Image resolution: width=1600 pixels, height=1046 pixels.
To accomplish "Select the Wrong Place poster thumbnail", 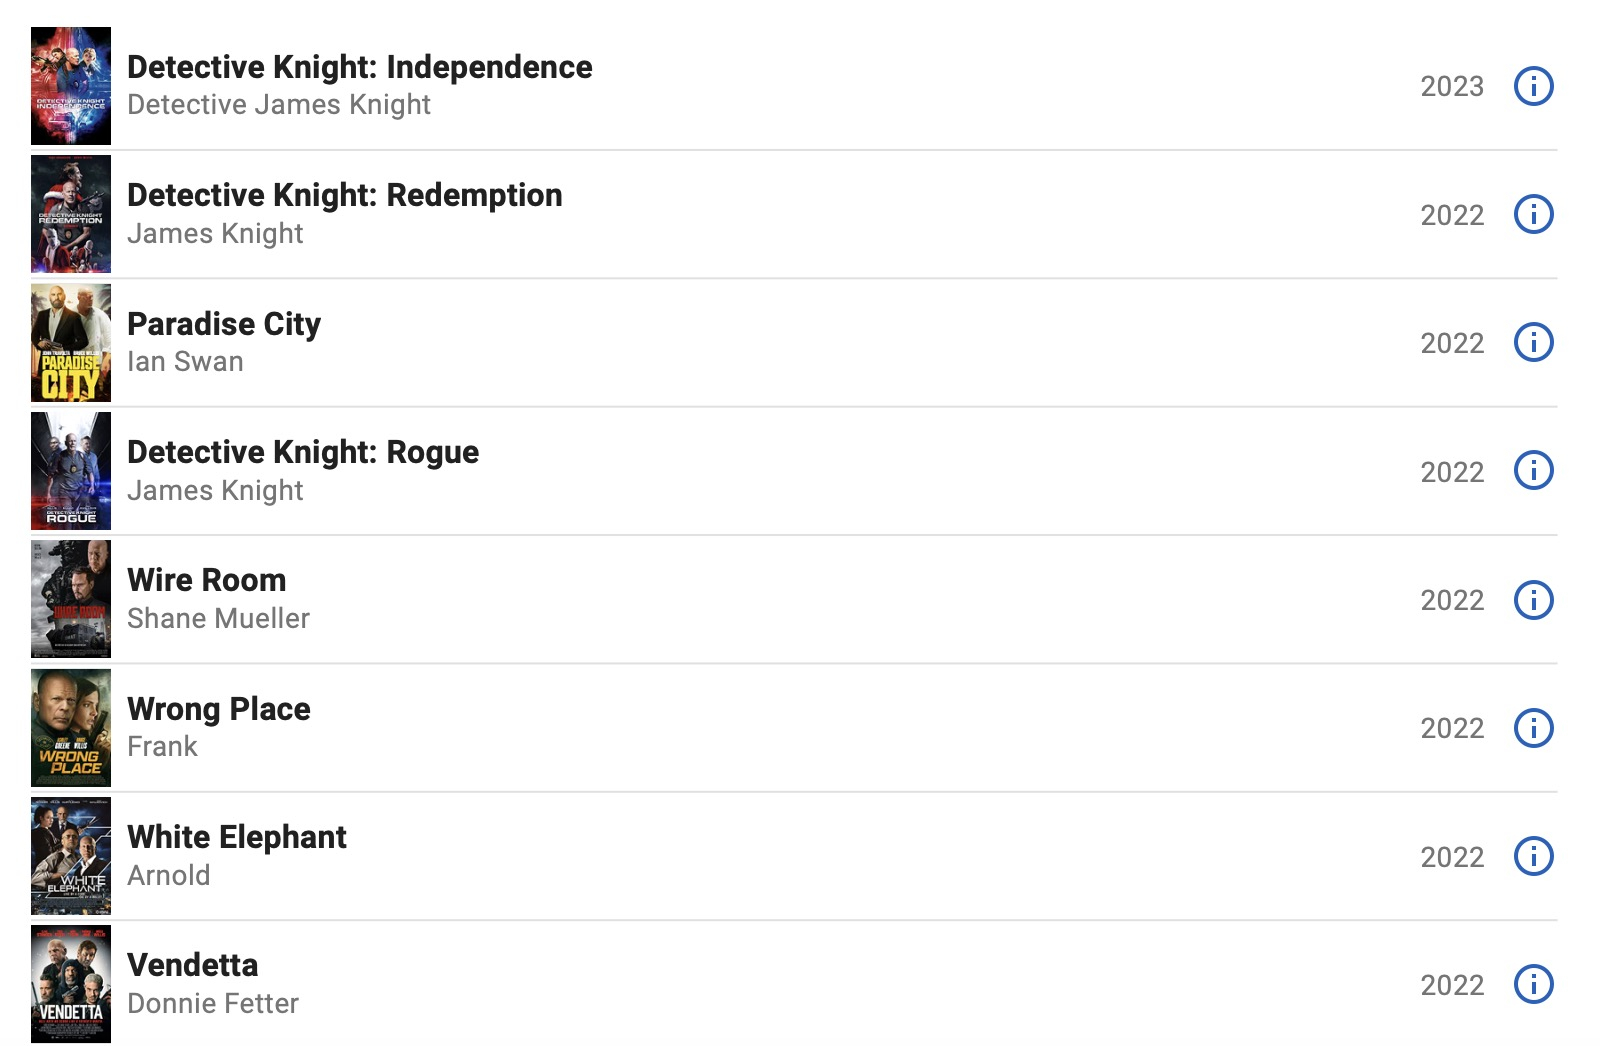I will (71, 728).
